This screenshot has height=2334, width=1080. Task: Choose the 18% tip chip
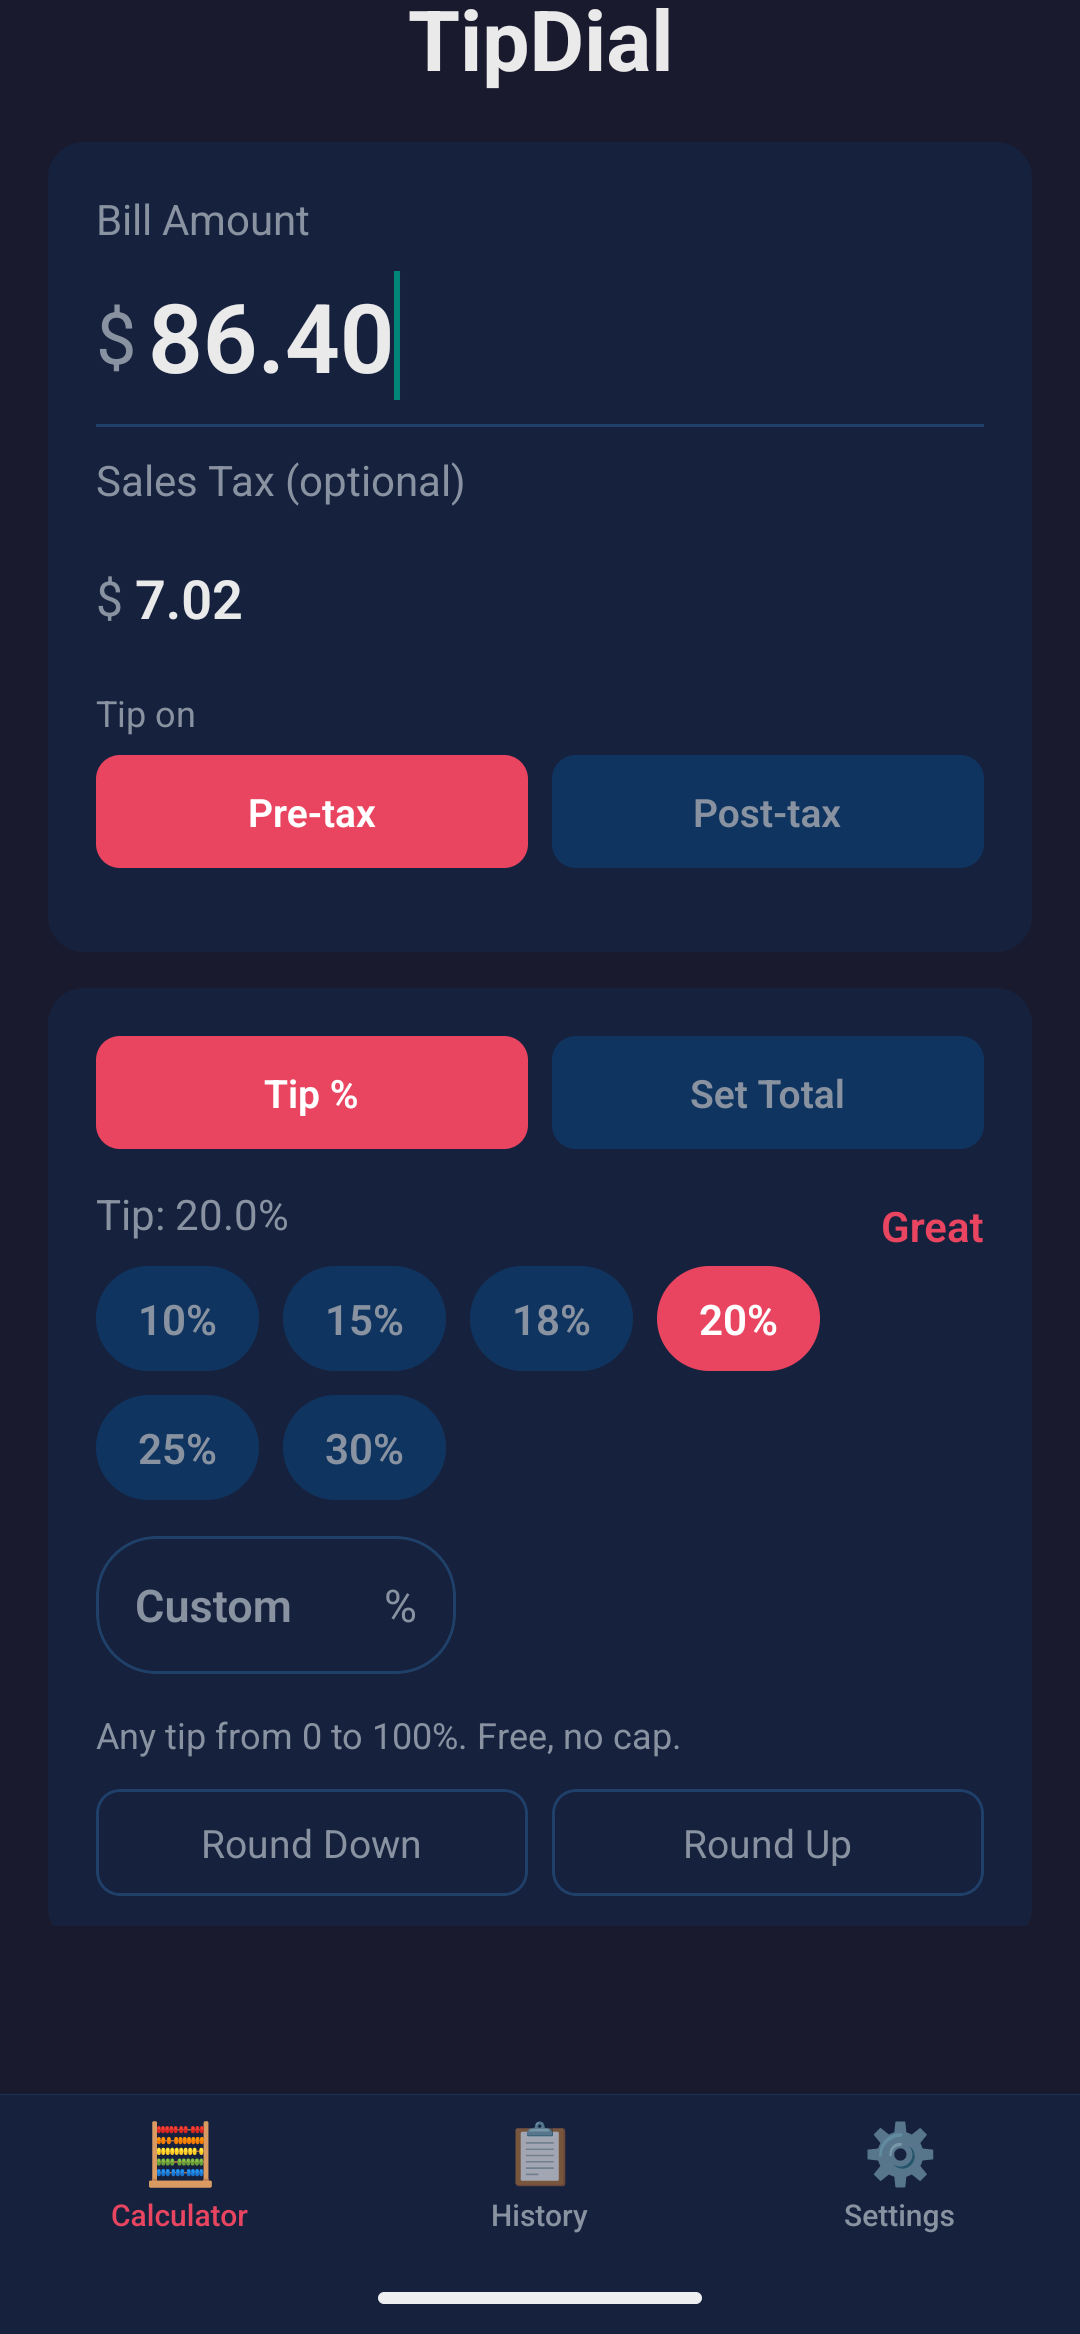click(x=552, y=1319)
